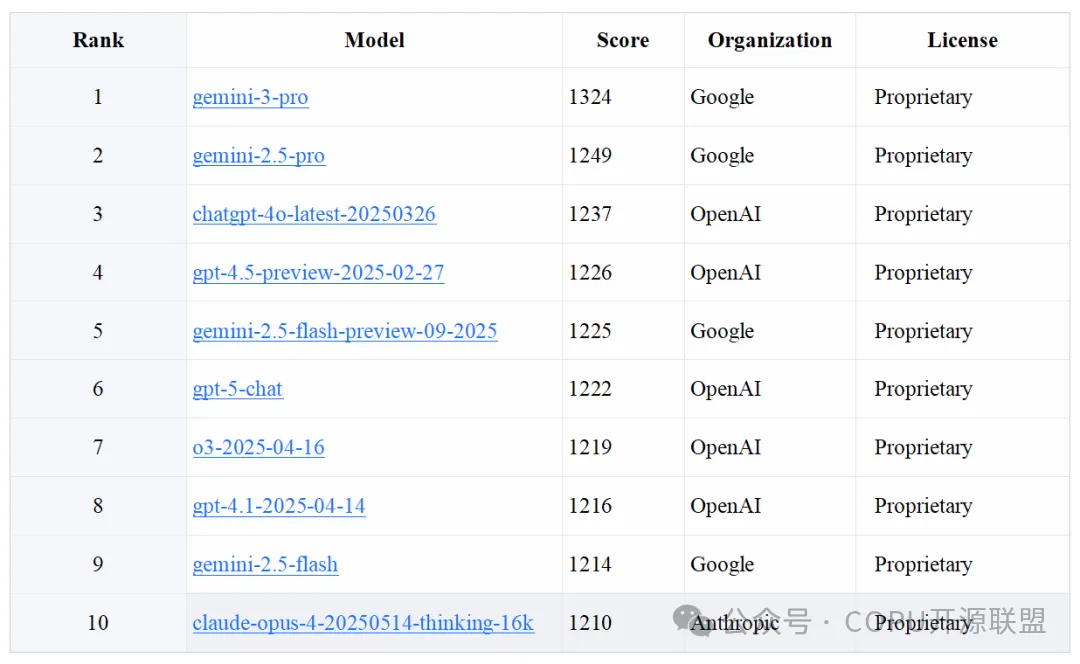The width and height of the screenshot is (1080, 664).
Task: Open the o3-2025-04-16 model link
Action: (258, 448)
